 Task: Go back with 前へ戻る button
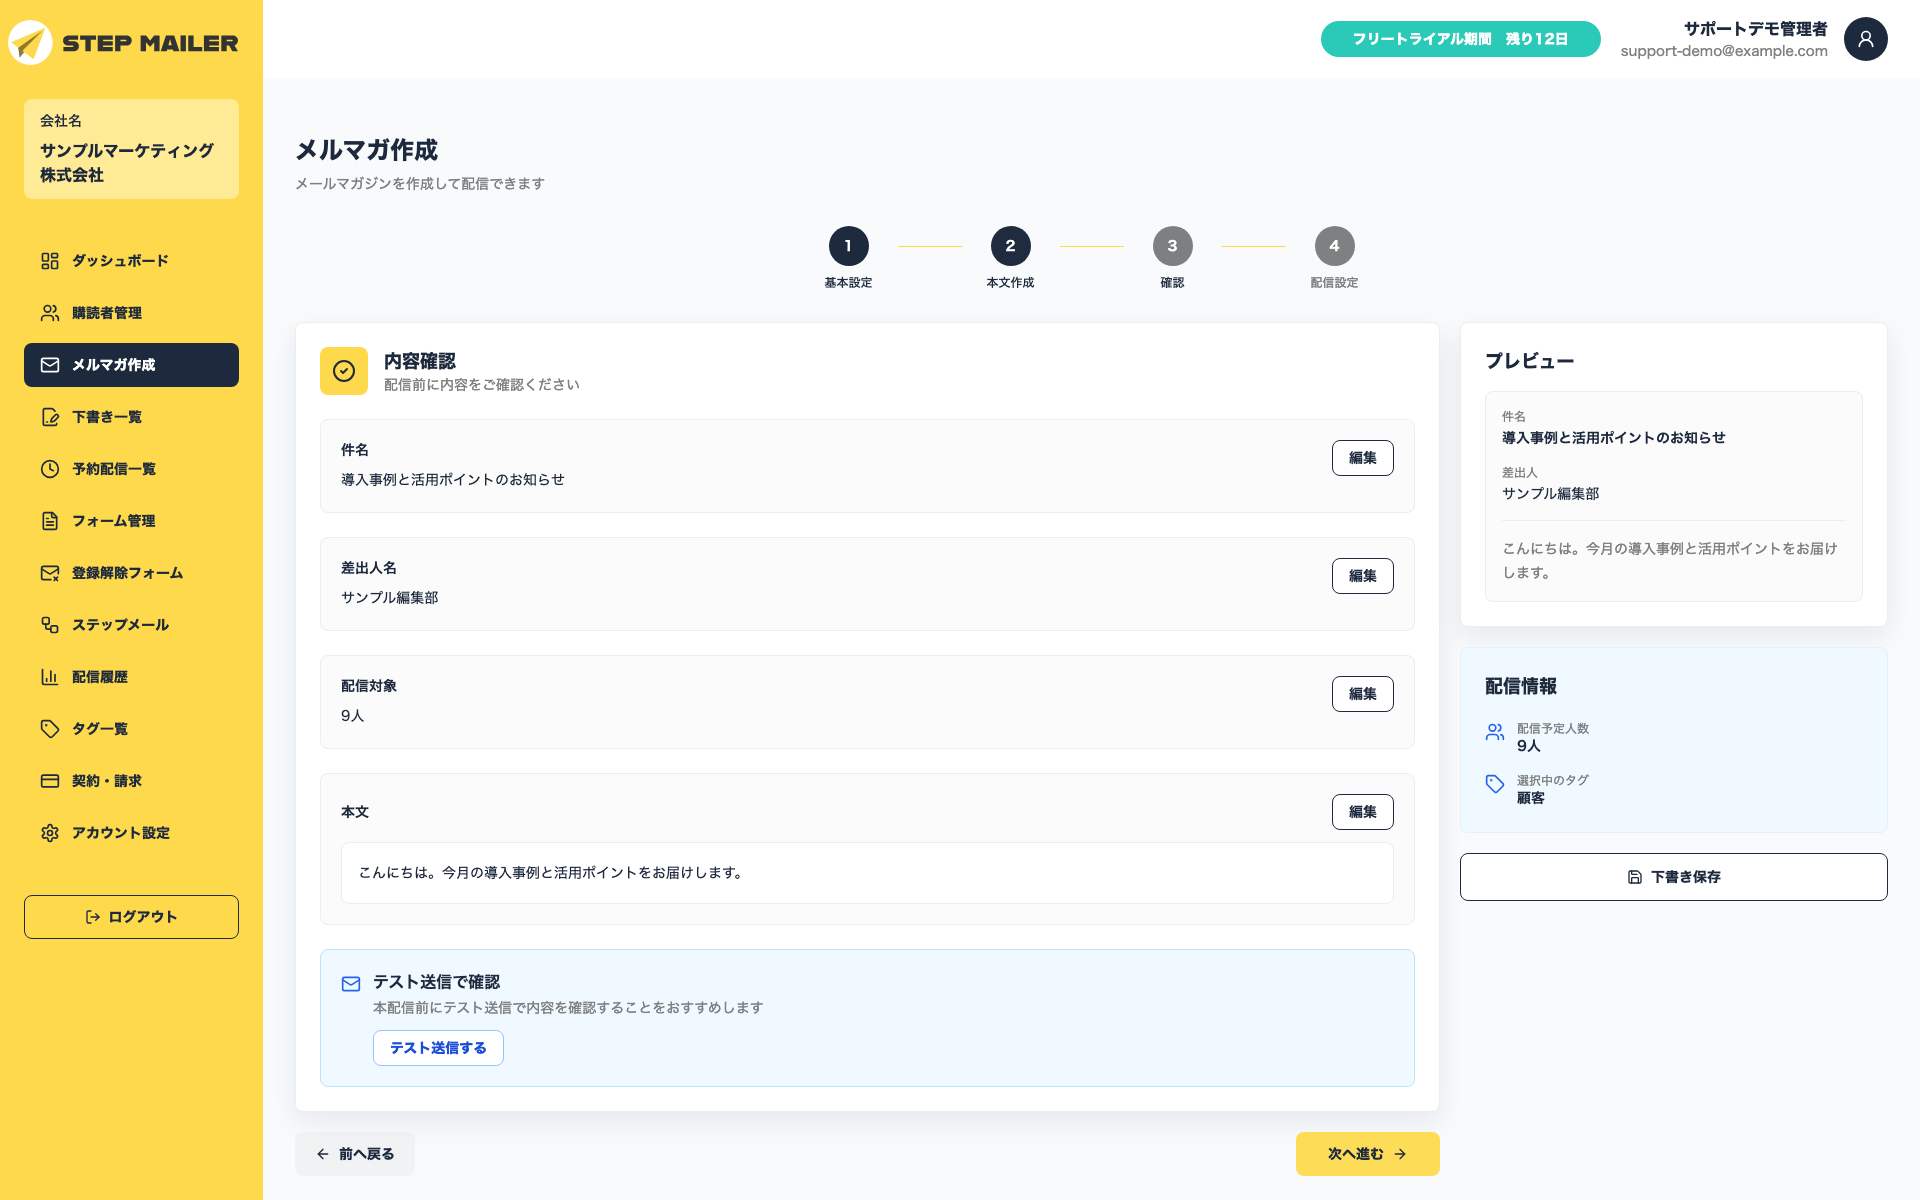(x=355, y=1154)
